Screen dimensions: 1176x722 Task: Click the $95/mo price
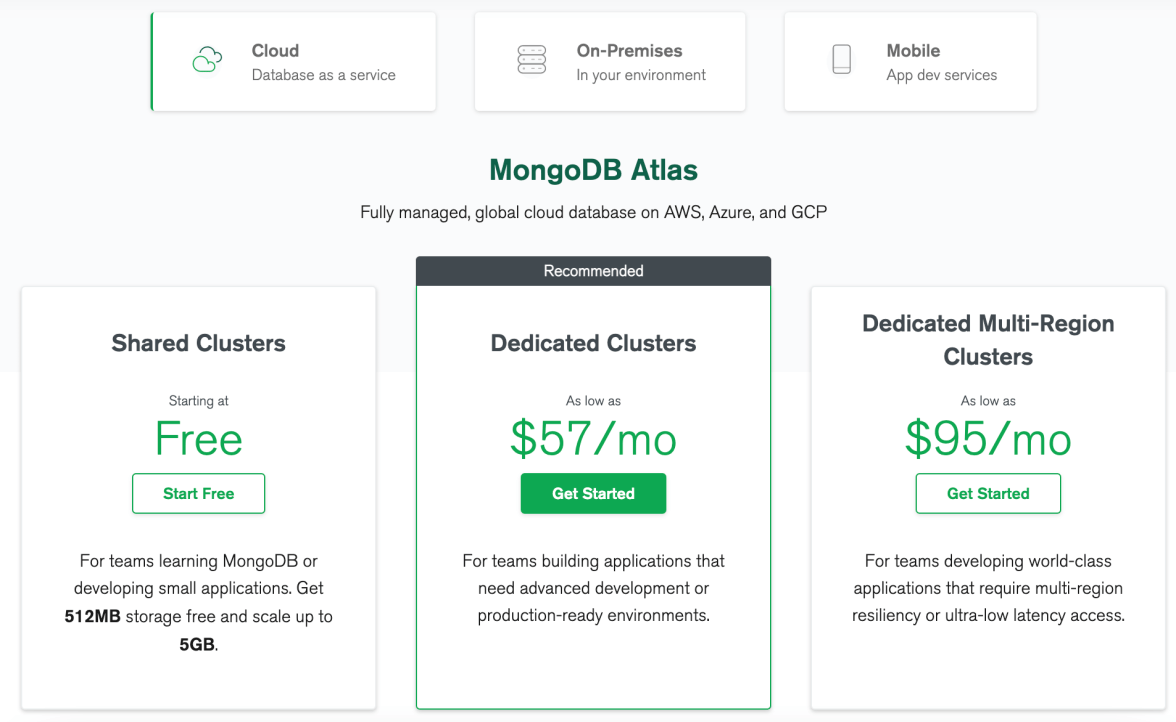click(988, 439)
